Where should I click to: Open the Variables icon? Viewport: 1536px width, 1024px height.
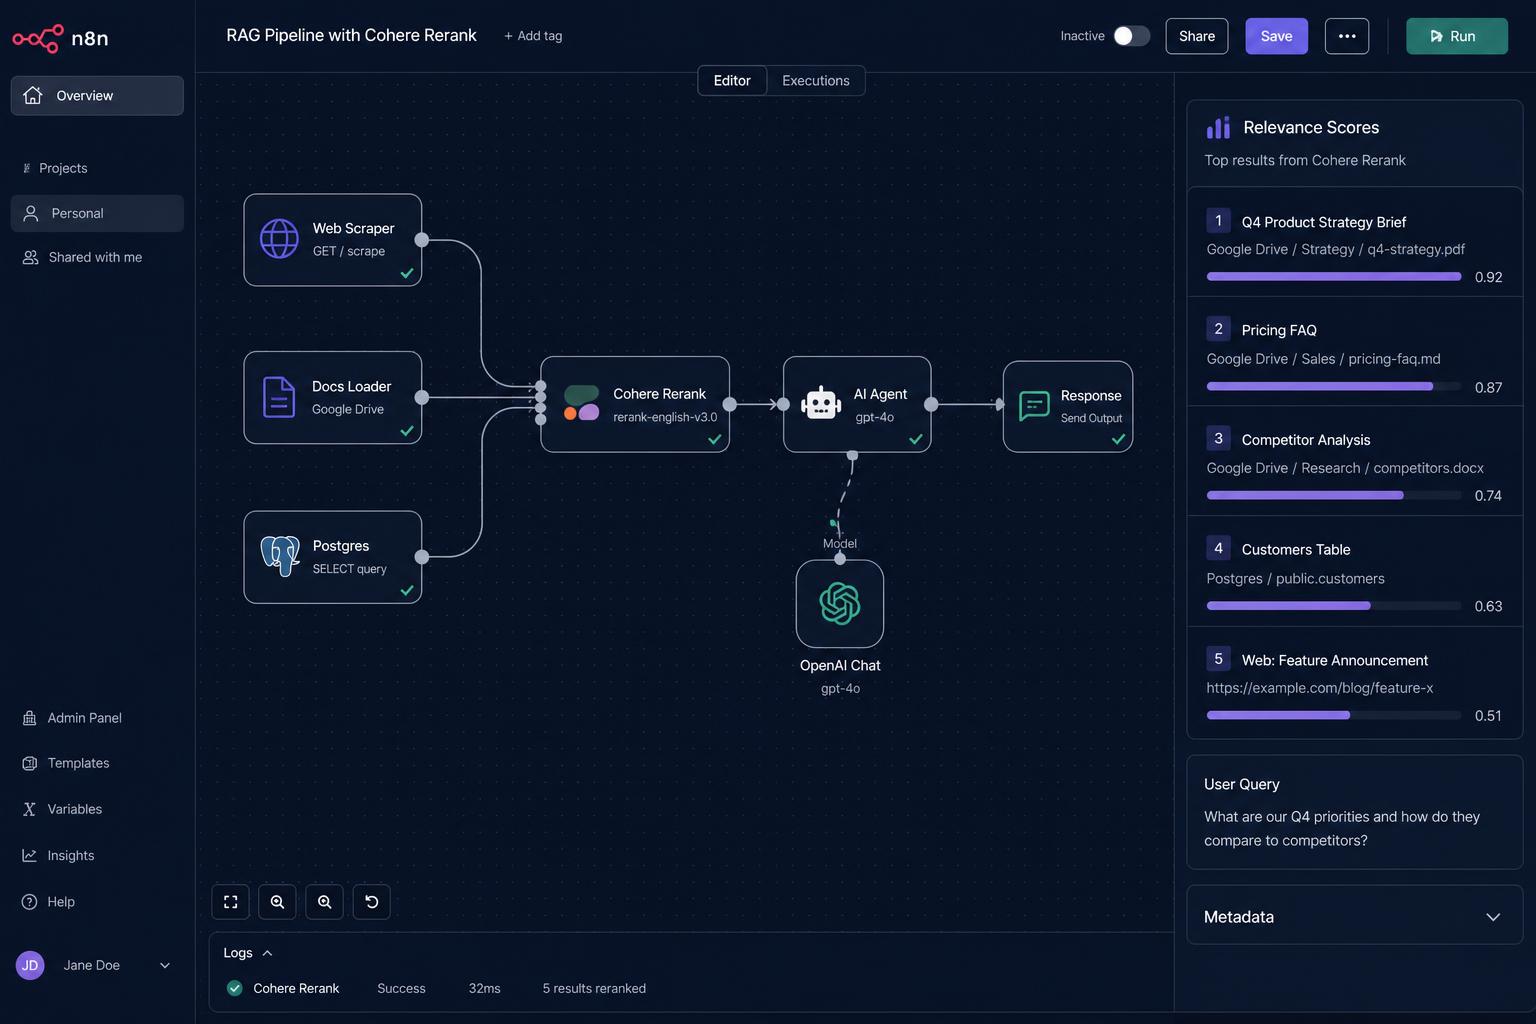pyautogui.click(x=29, y=809)
